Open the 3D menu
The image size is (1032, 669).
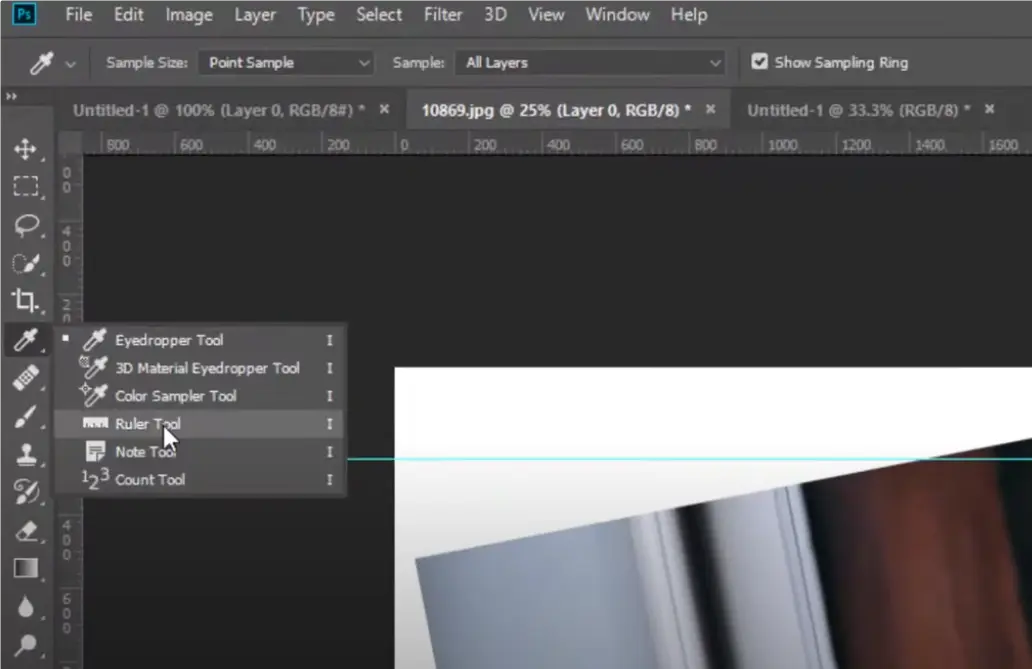click(x=496, y=14)
